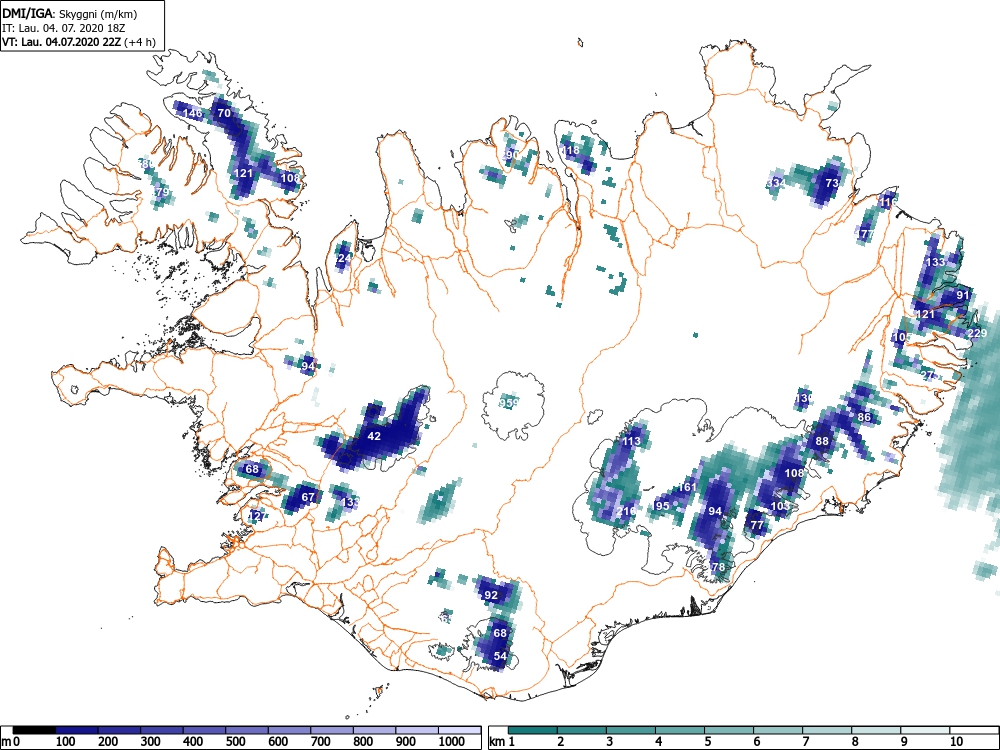This screenshot has height=750, width=1000.
Task: Click the visibility value '178' near southeast coast
Action: pos(716,567)
